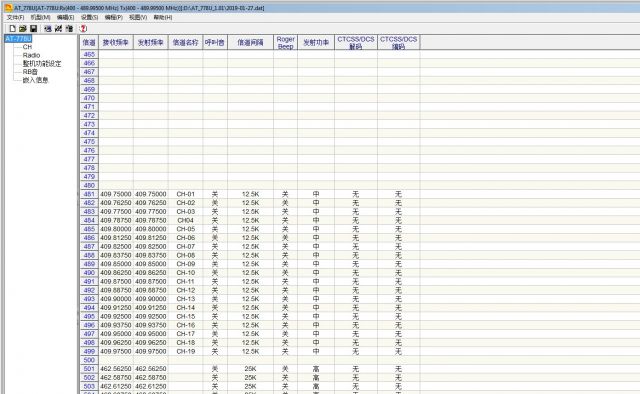640x394 pixels.
Task: Click receive frequency 462.56250 in row 501
Action: click(116, 369)
